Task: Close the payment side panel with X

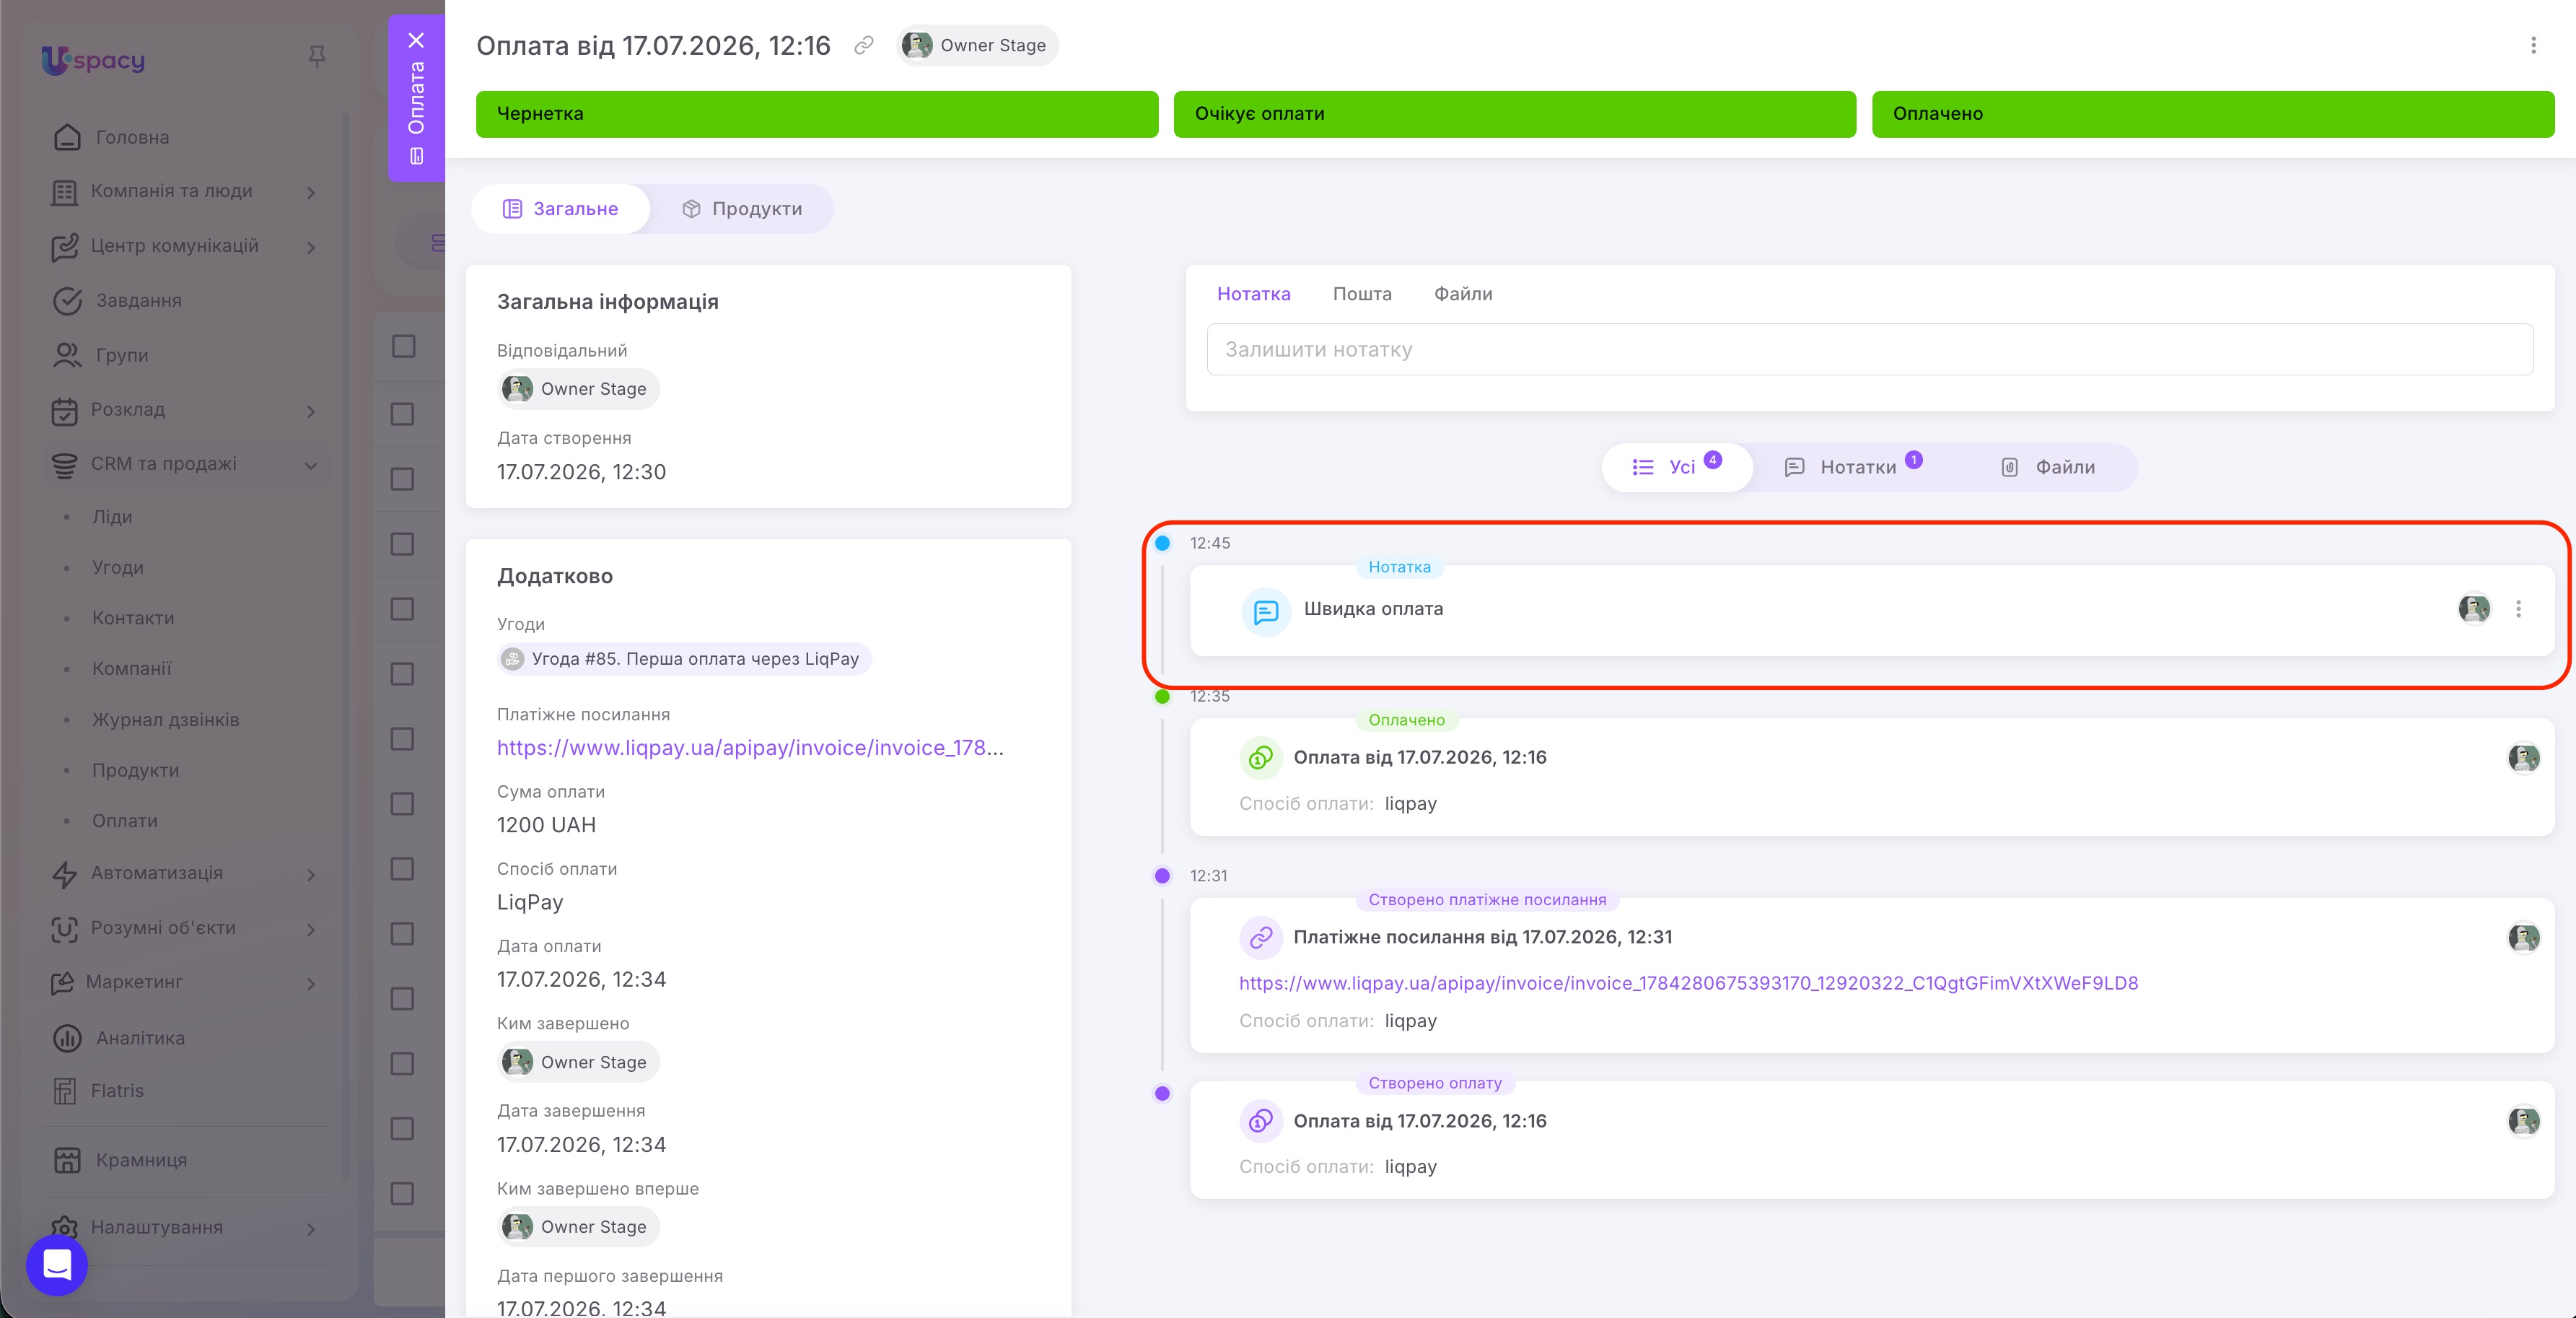Action: [417, 40]
